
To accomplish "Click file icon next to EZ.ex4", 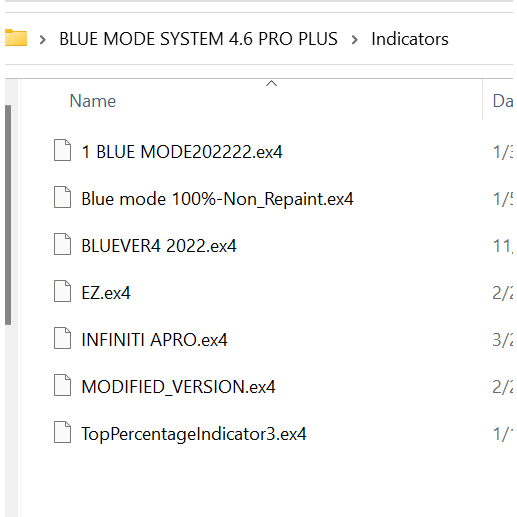I will (62, 291).
